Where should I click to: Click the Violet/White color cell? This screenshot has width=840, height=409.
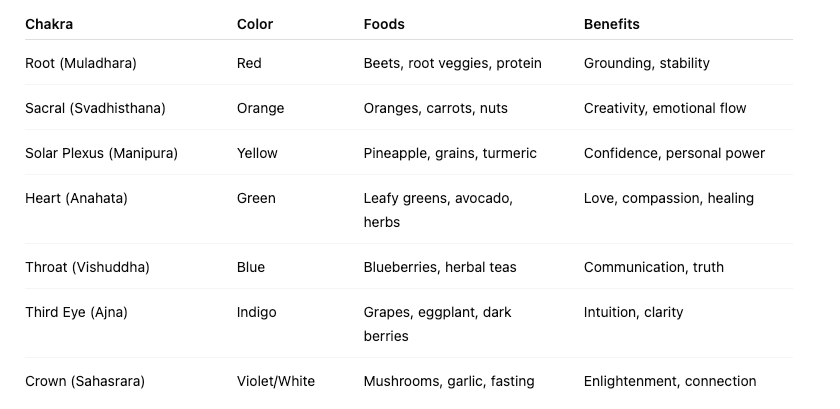[276, 382]
